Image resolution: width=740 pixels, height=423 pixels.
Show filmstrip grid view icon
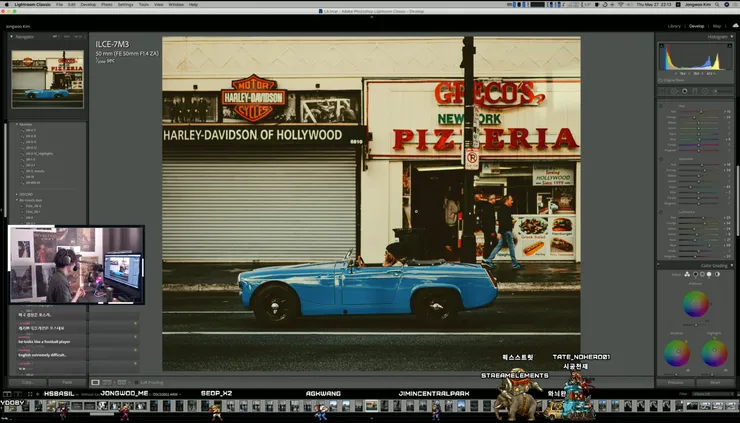coord(30,394)
